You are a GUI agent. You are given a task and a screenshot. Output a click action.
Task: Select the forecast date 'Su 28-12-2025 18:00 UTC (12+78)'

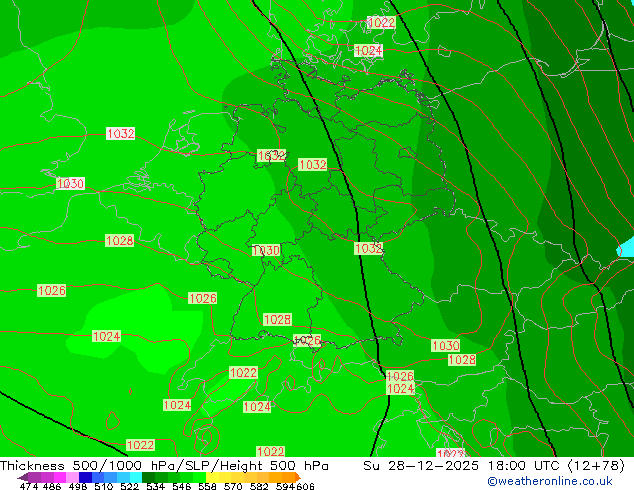[x=494, y=466]
